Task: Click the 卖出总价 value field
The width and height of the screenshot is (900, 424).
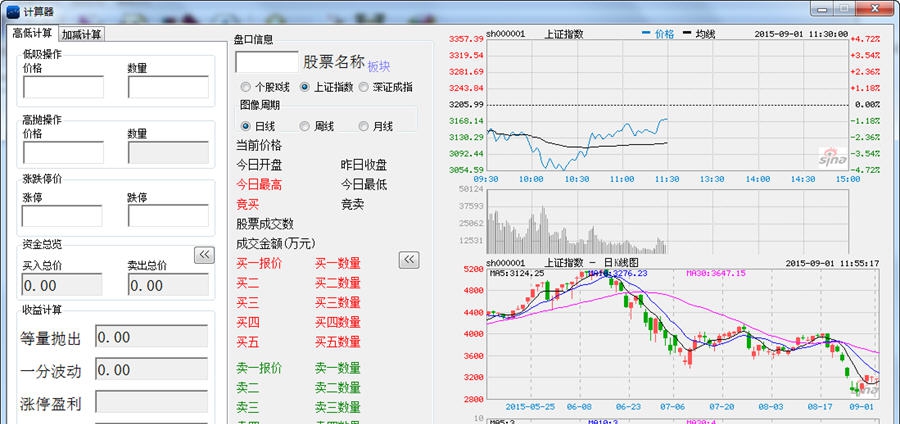Action: point(168,285)
